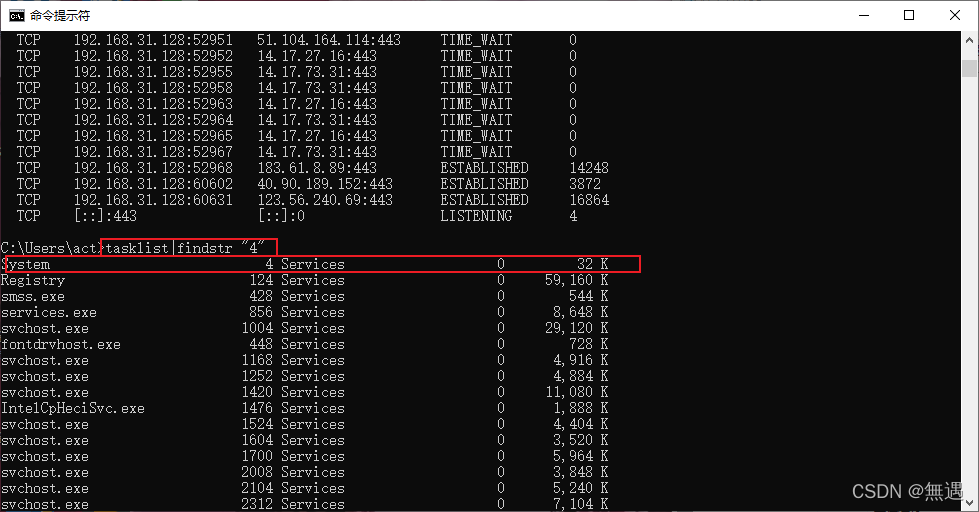Click PID 1420 in the tasklist output
Viewport: 979px width, 512px height.
(x=257, y=393)
